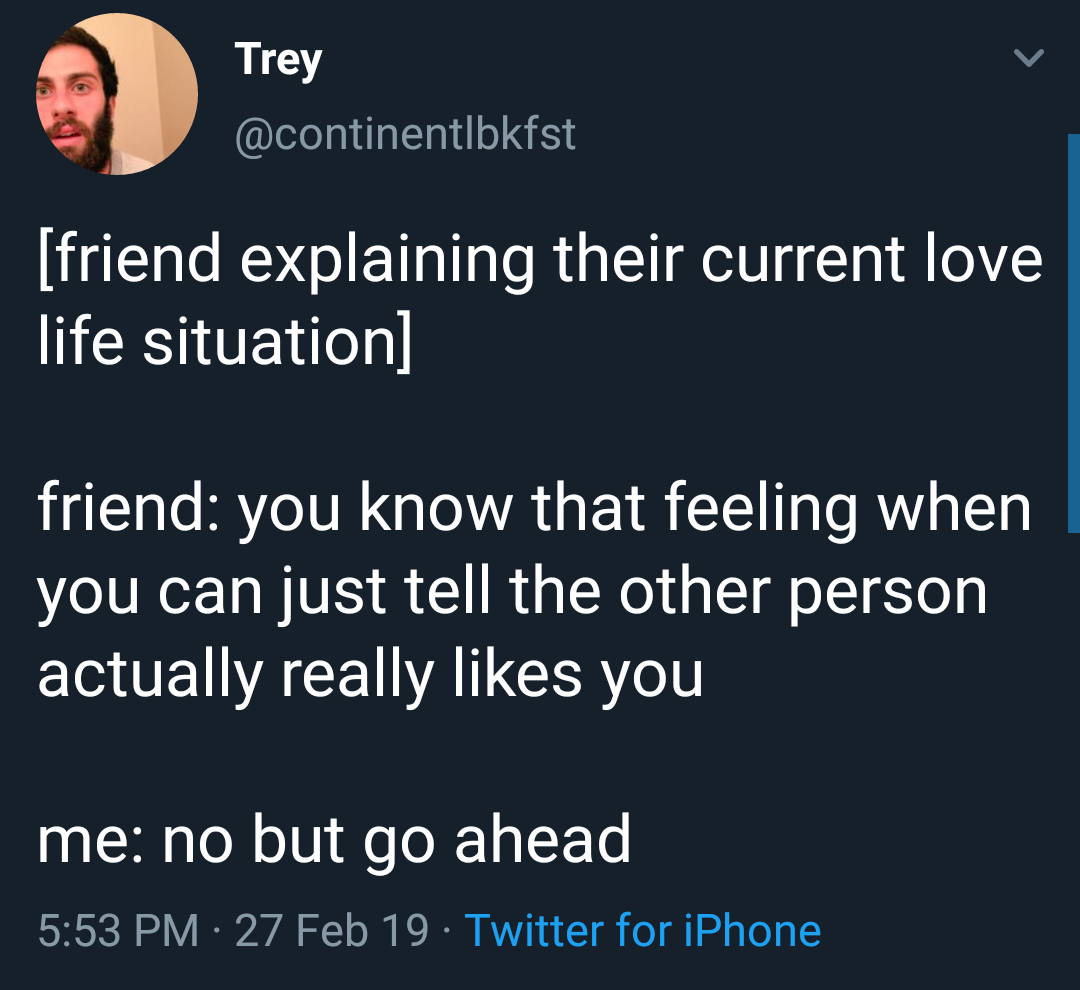Click the word 'explaining' in the tweet
The height and width of the screenshot is (990, 1080).
click(387, 262)
